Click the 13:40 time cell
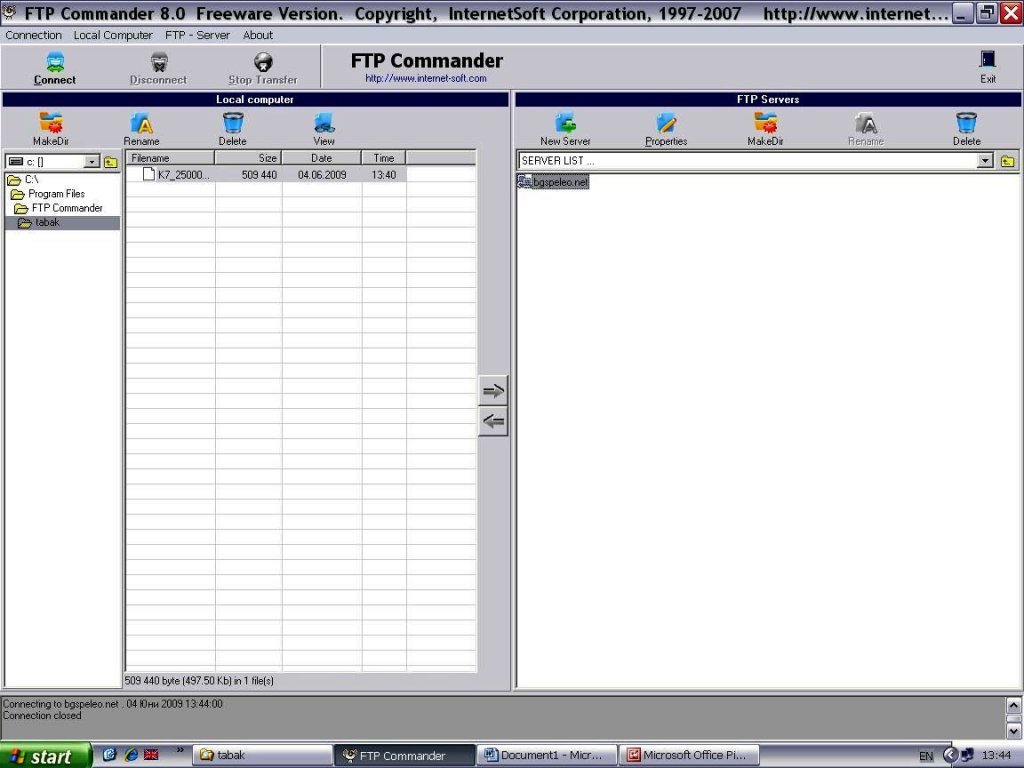This screenshot has width=1024, height=768. pyautogui.click(x=384, y=175)
